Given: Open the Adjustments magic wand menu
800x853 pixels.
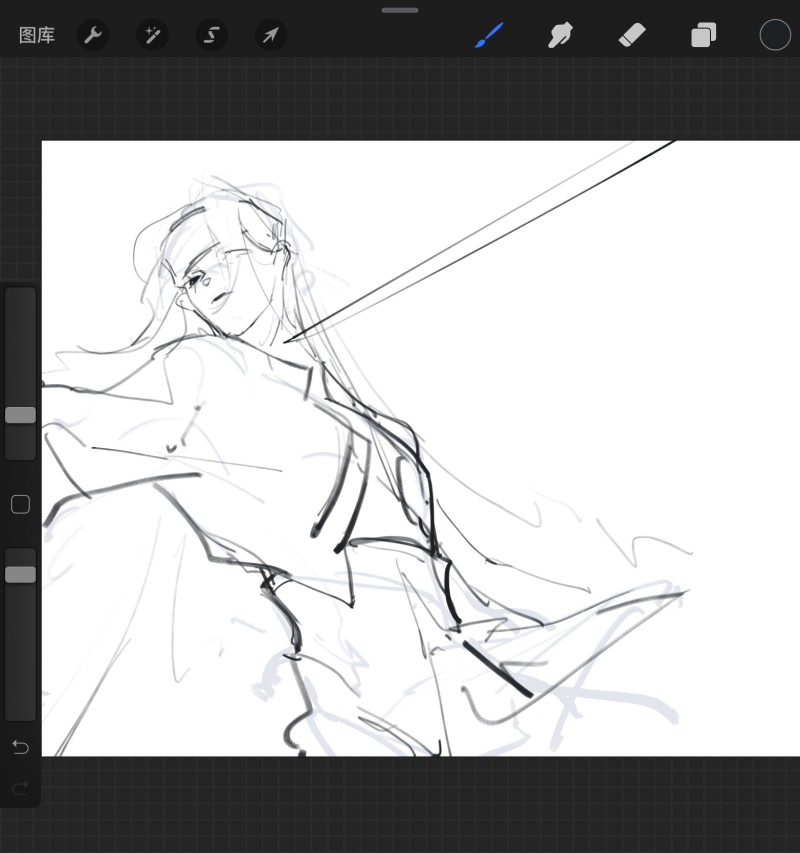Looking at the screenshot, I should point(152,35).
